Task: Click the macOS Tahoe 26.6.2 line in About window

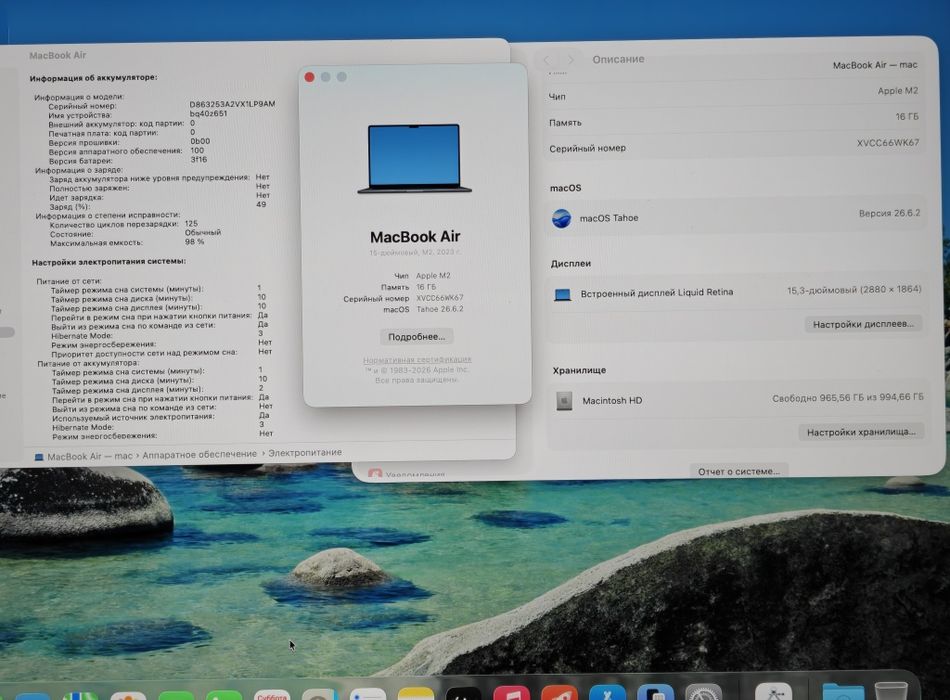Action: (x=423, y=309)
